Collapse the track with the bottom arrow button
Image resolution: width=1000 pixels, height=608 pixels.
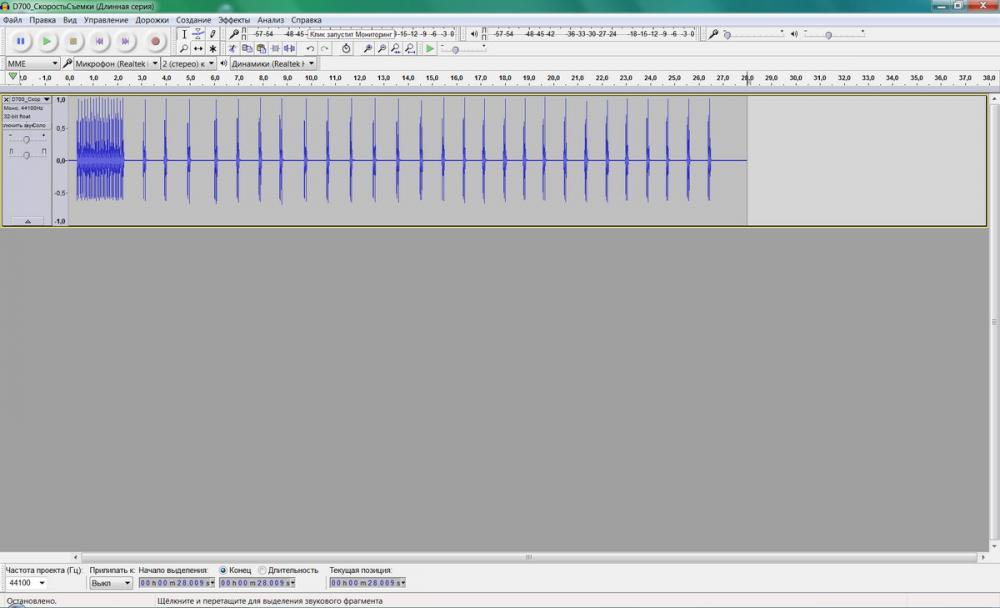(27, 221)
